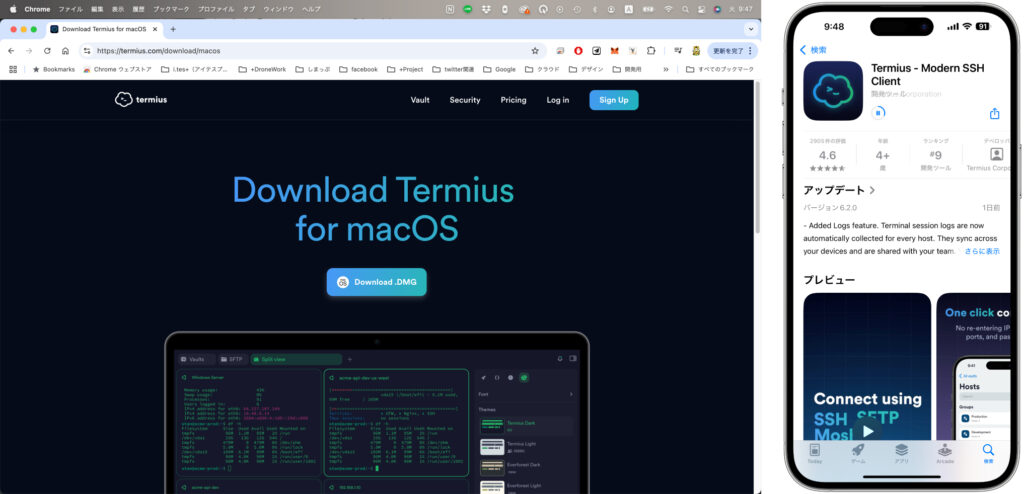This screenshot has width=1024, height=494.
Task: Tap the 検索 back button on iPhone
Action: [x=813, y=50]
